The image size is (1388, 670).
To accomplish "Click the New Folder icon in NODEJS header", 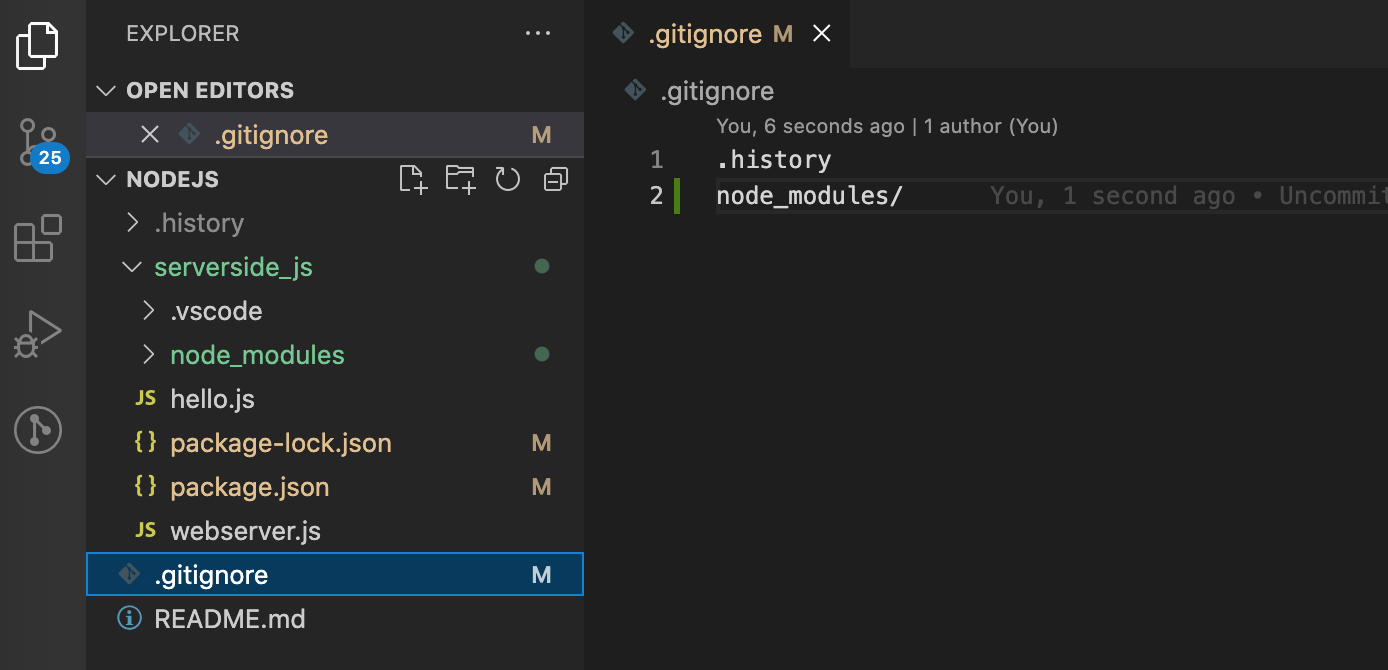I will [460, 180].
